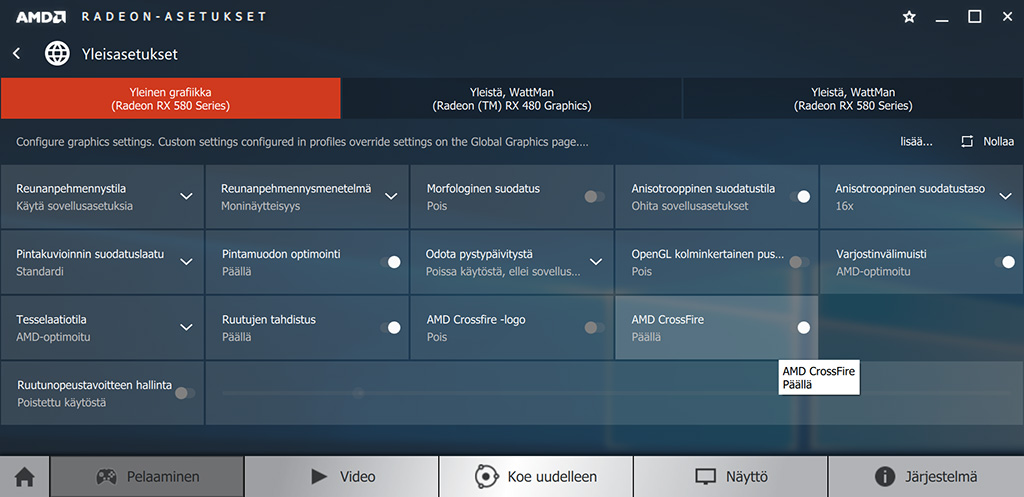Toggle Ruutunopeustavoitteen hallinta switch
Screen dimensions: 1024x497
coord(185,393)
